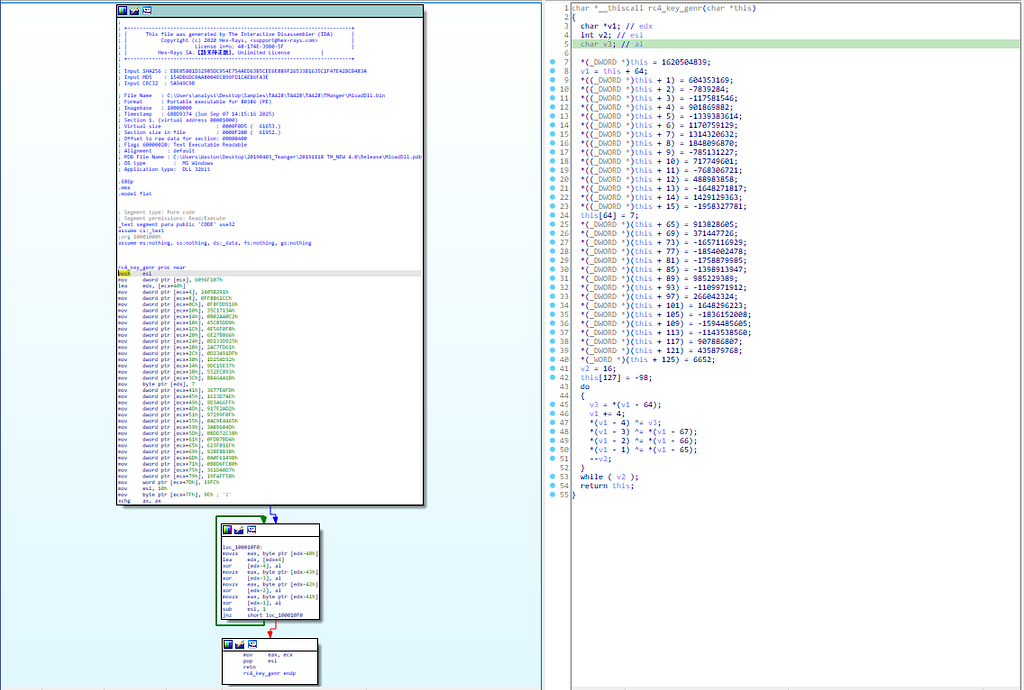The image size is (1024, 690).
Task: Select line '--v2;' in pseudocode
Action: pyautogui.click(x=601, y=458)
